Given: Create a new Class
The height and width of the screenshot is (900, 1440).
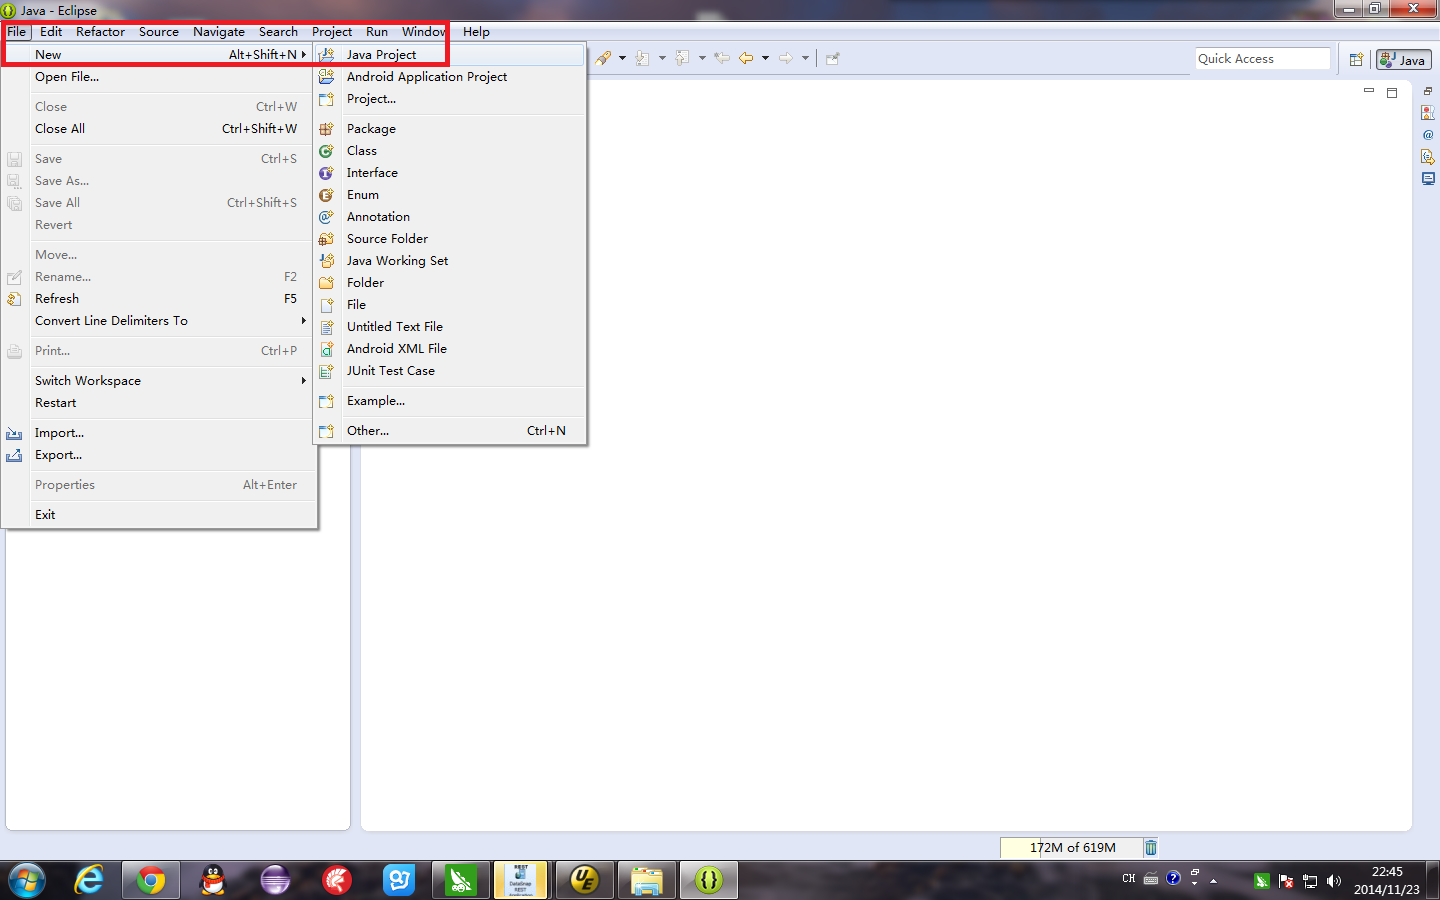Looking at the screenshot, I should tap(450, 151).
